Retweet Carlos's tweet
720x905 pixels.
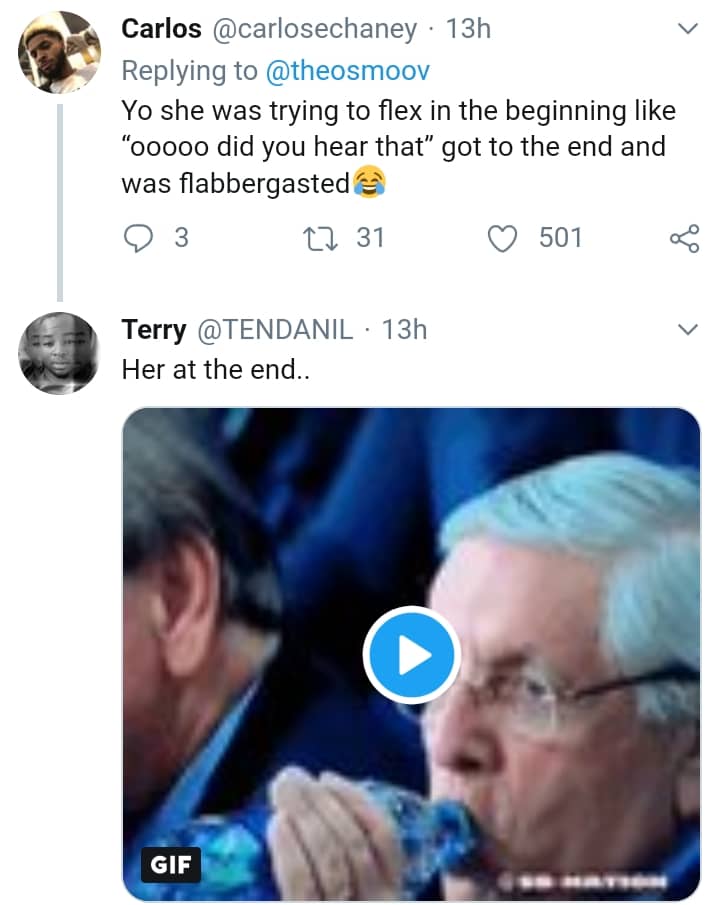[320, 238]
